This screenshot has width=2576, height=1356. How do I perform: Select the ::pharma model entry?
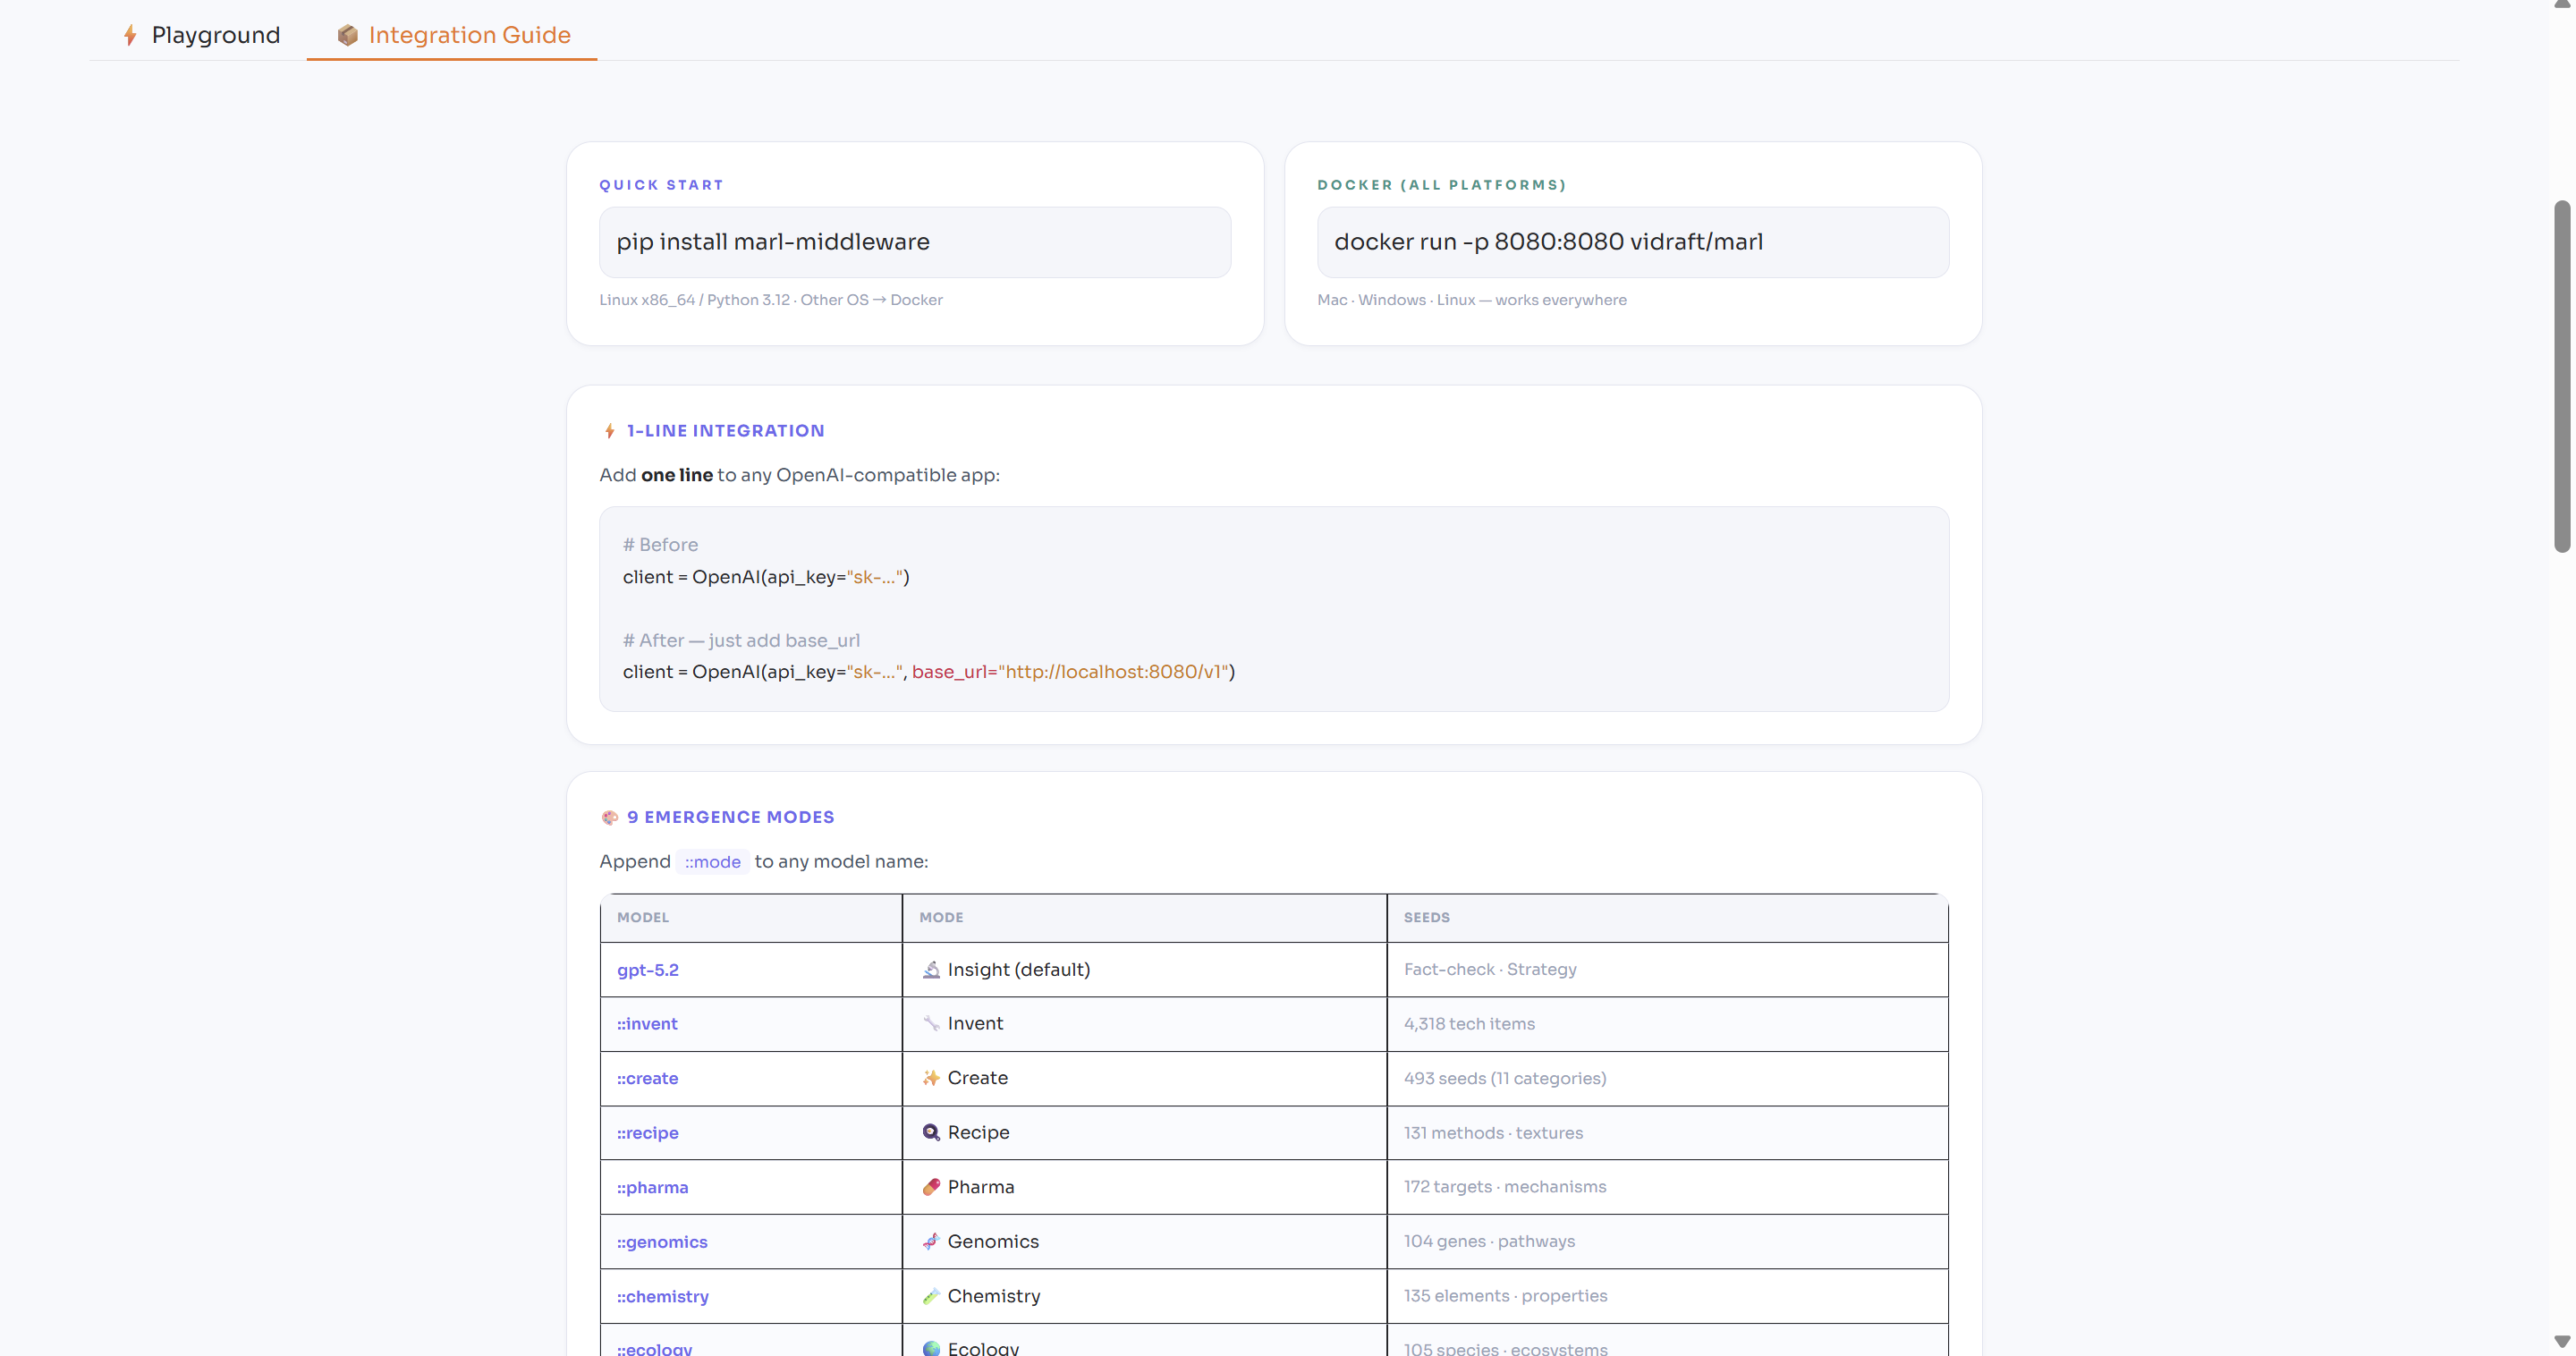[x=652, y=1187]
